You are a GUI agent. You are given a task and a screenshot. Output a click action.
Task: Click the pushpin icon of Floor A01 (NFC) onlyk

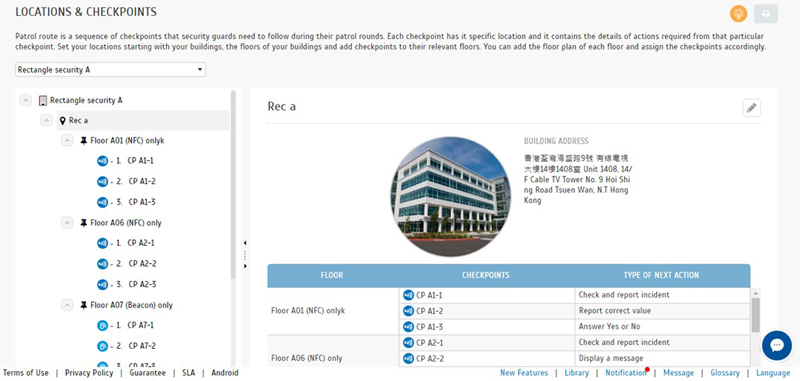tap(84, 141)
